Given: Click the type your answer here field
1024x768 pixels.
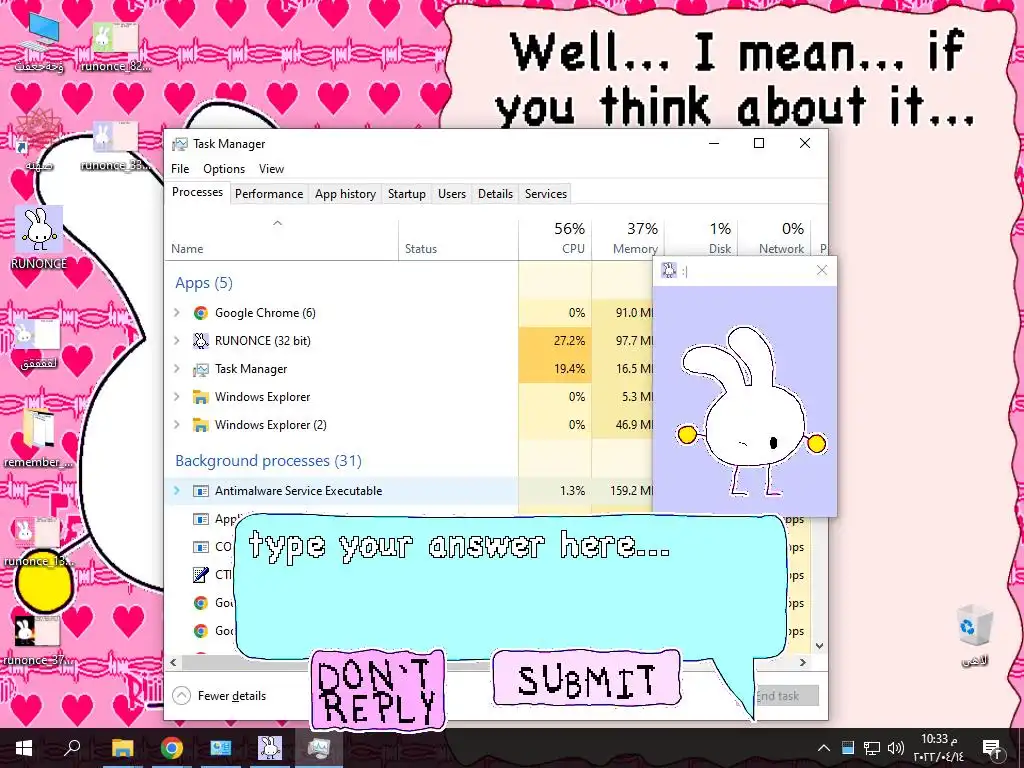Looking at the screenshot, I should click(509, 586).
